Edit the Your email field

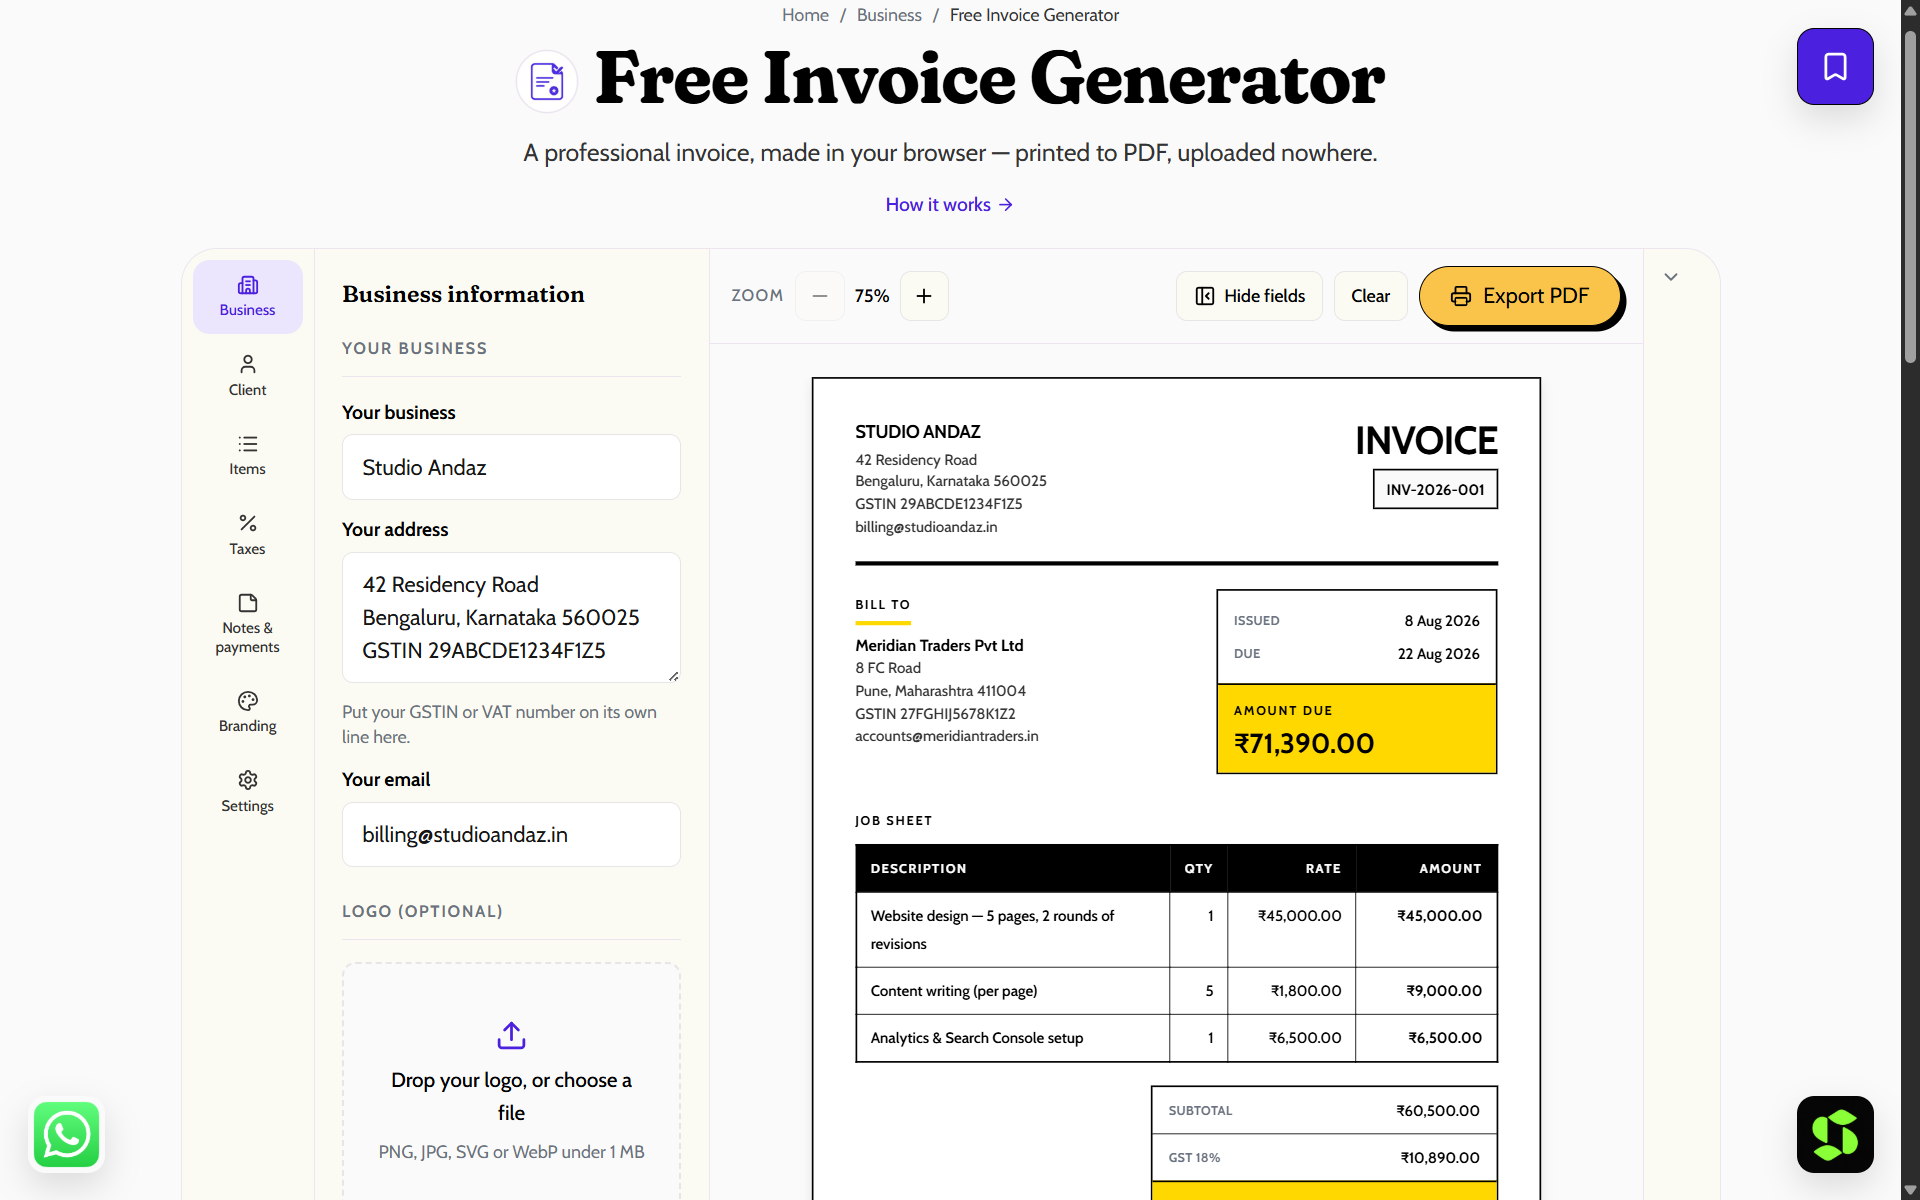[x=511, y=834]
